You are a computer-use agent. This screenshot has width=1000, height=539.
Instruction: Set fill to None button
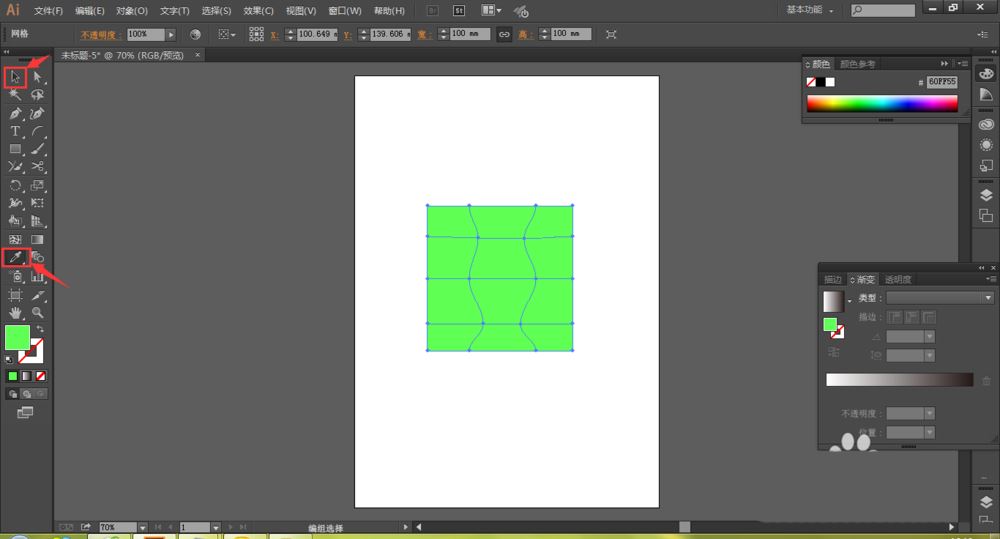point(40,376)
